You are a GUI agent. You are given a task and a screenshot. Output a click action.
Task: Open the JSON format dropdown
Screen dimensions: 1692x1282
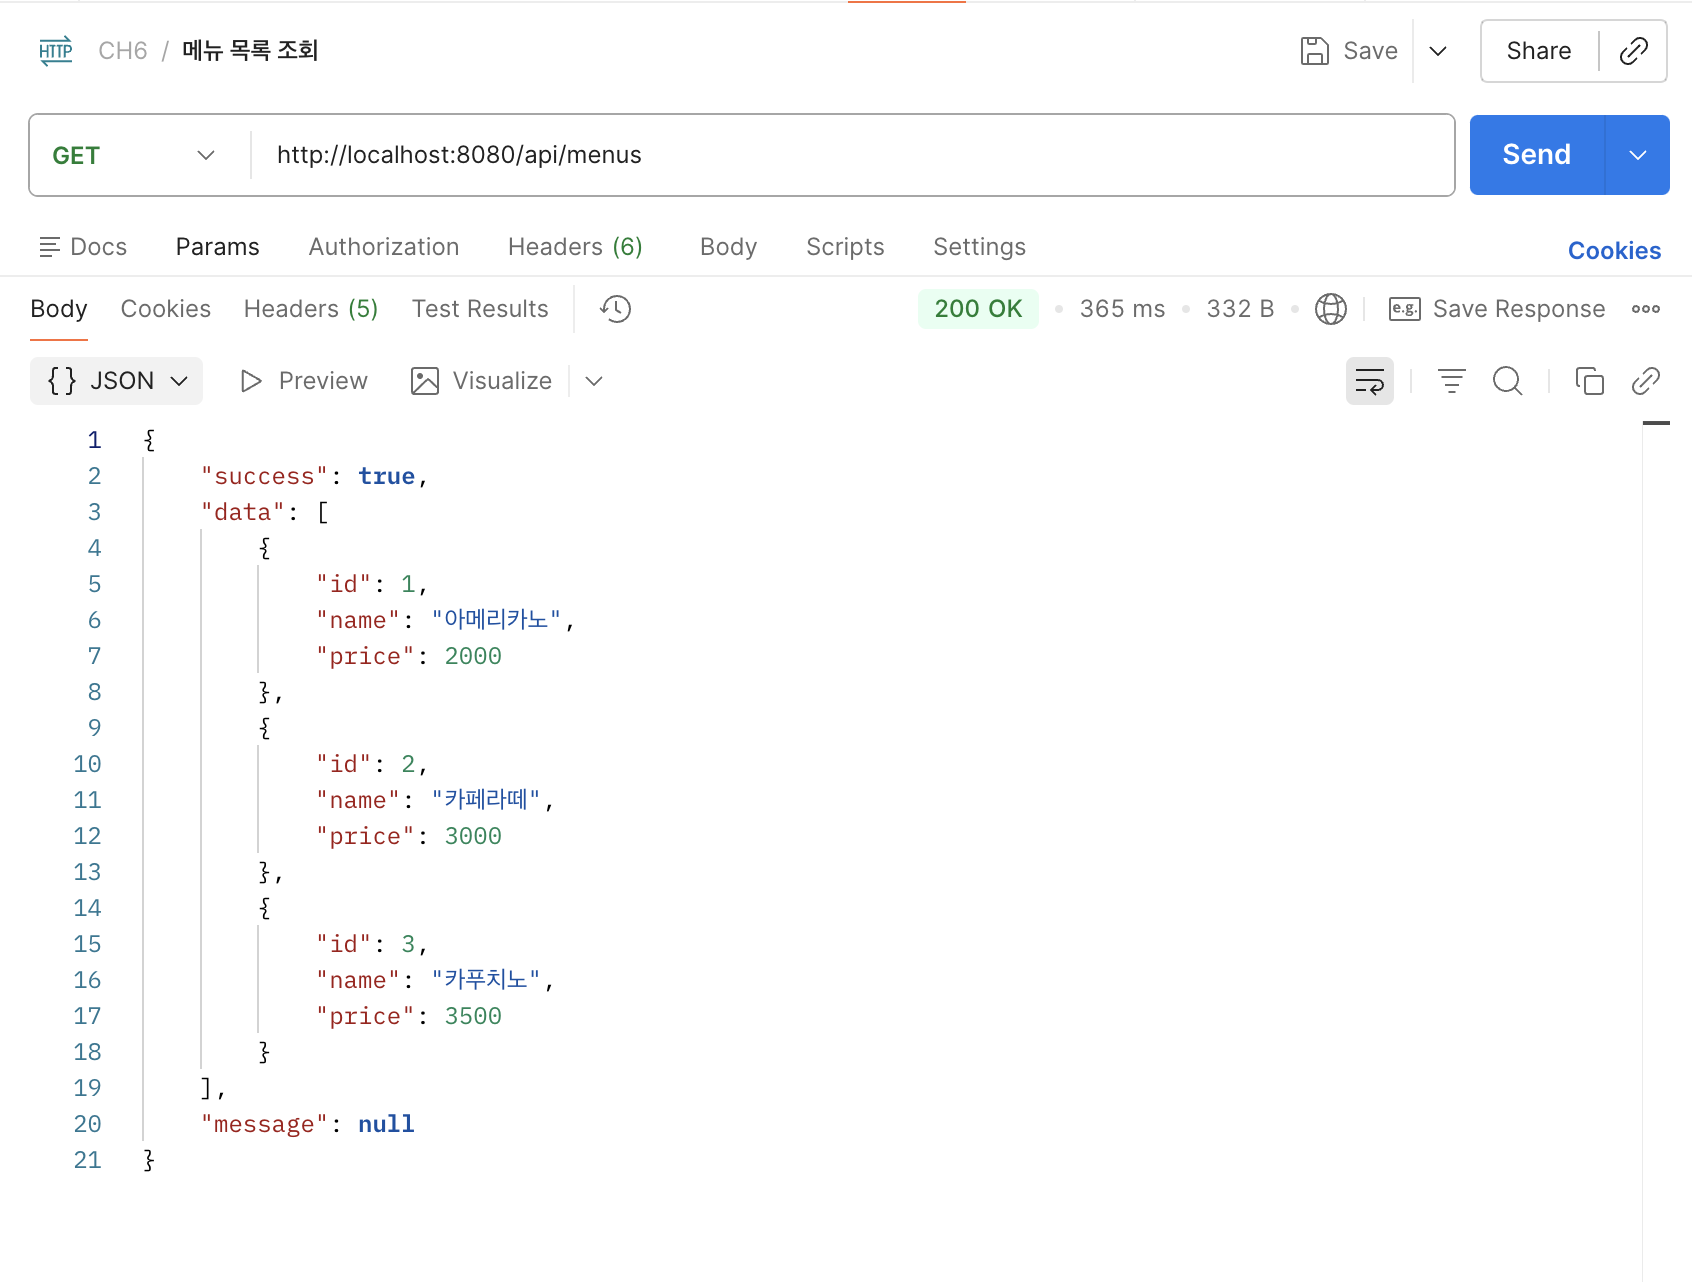pyautogui.click(x=117, y=381)
